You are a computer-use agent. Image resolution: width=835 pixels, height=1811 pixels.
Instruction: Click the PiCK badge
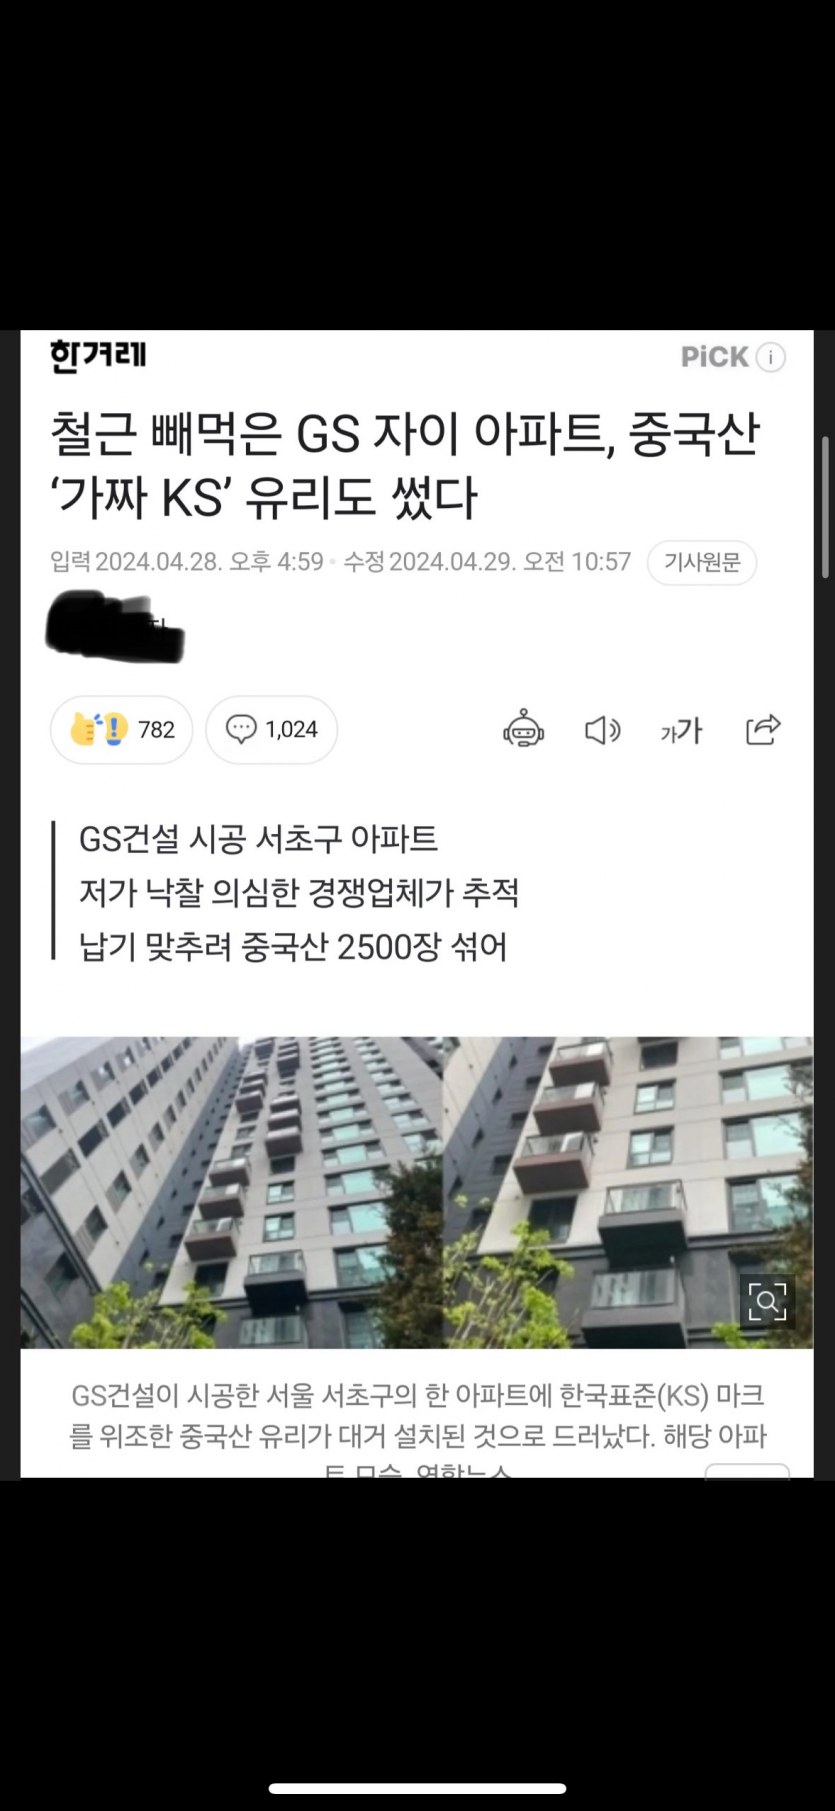[x=715, y=357]
